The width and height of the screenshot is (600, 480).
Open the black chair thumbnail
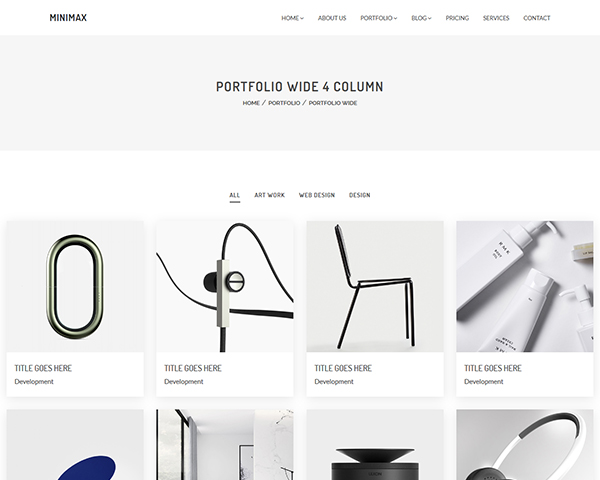(375, 286)
